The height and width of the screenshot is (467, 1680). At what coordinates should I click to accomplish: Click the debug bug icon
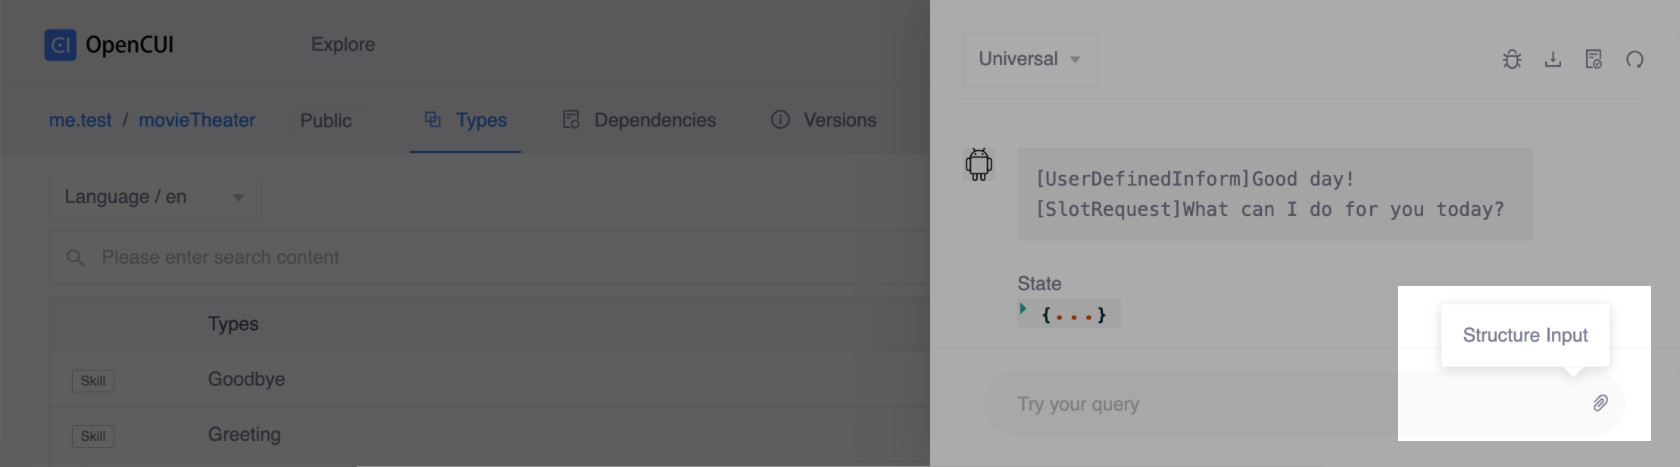pos(1512,59)
